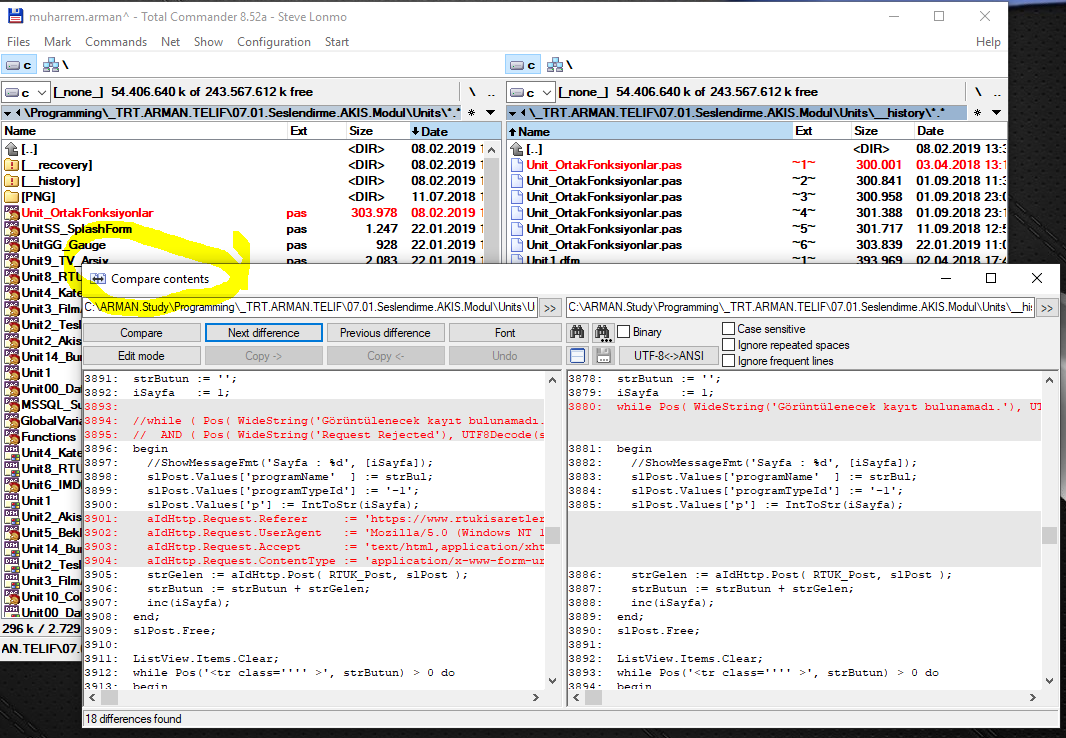The width and height of the screenshot is (1066, 738).
Task: Click right compare pane horizontal scrollbar thumb
Action: point(594,697)
